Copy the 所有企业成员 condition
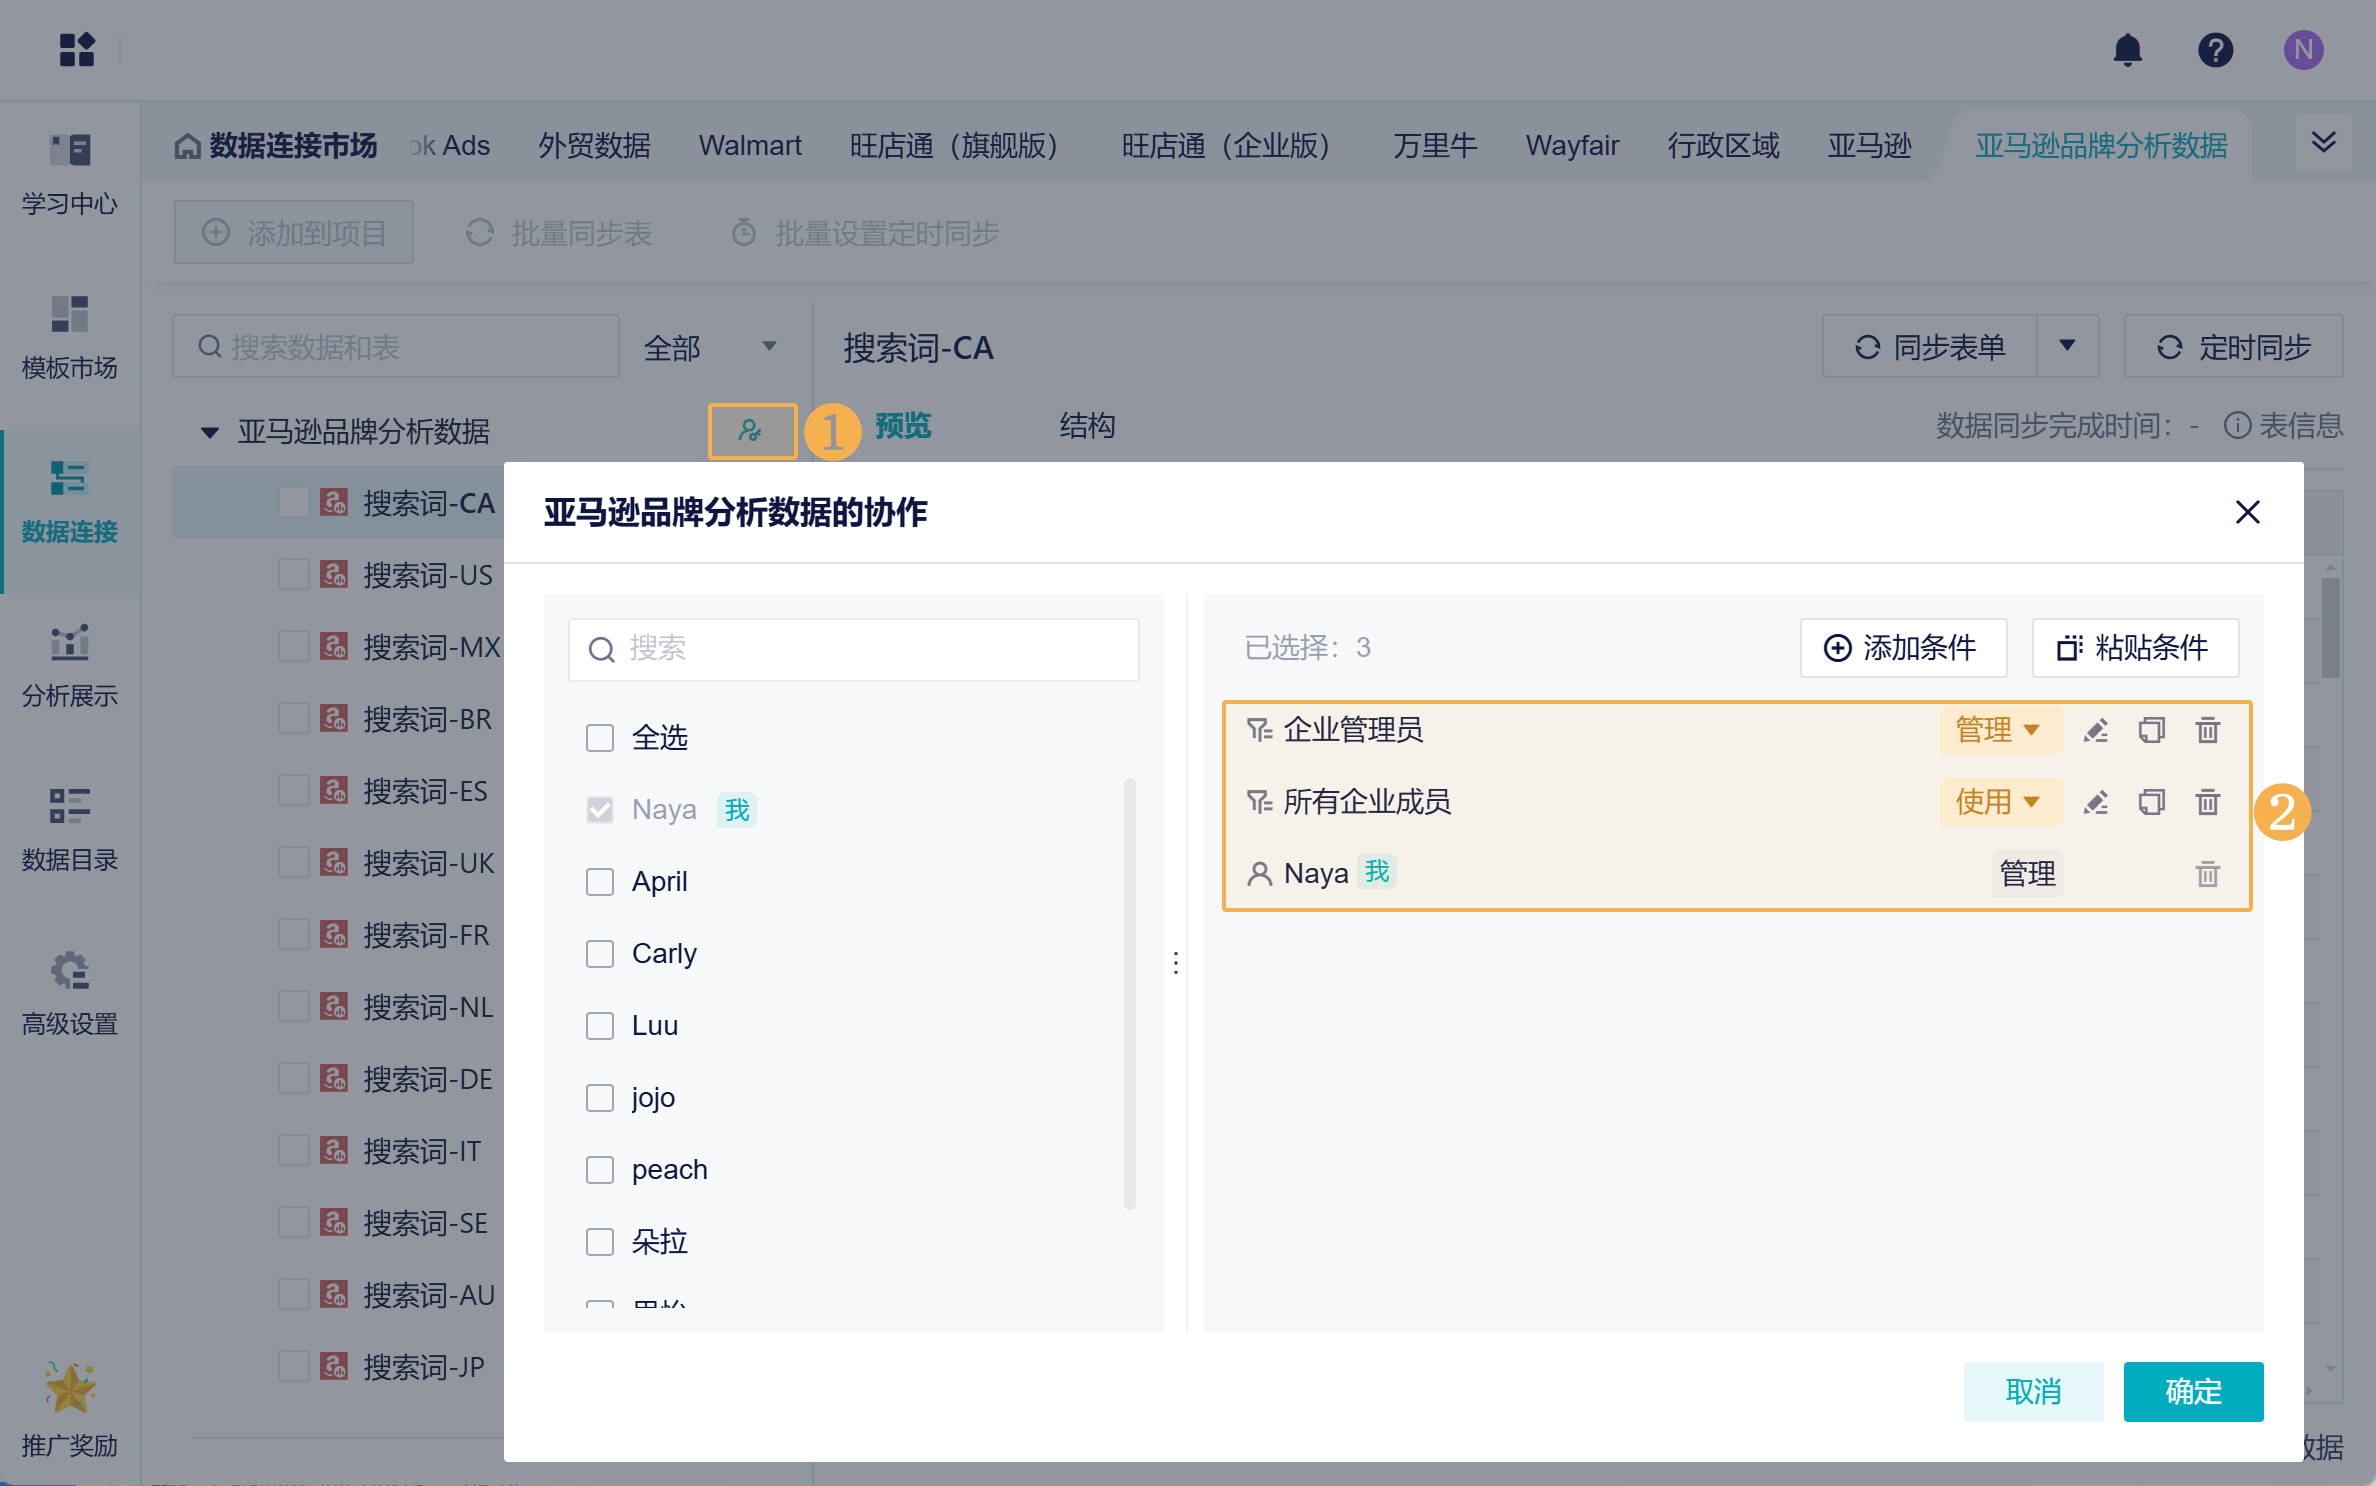2376x1486 pixels. tap(2151, 803)
